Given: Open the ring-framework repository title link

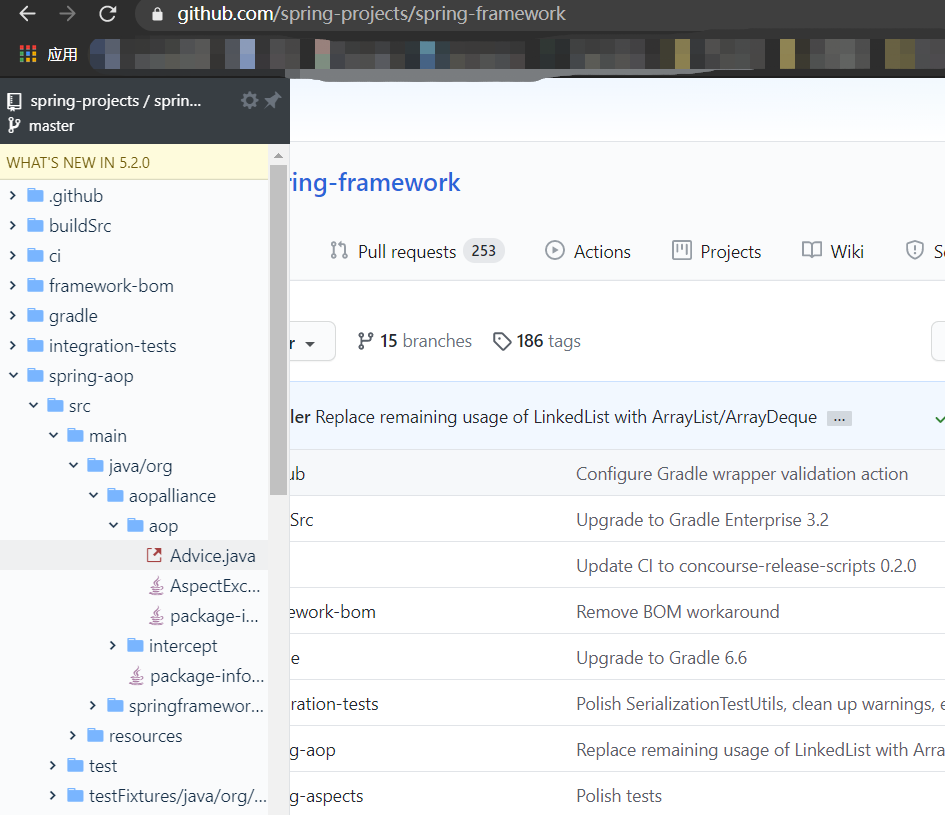Looking at the screenshot, I should click(375, 183).
